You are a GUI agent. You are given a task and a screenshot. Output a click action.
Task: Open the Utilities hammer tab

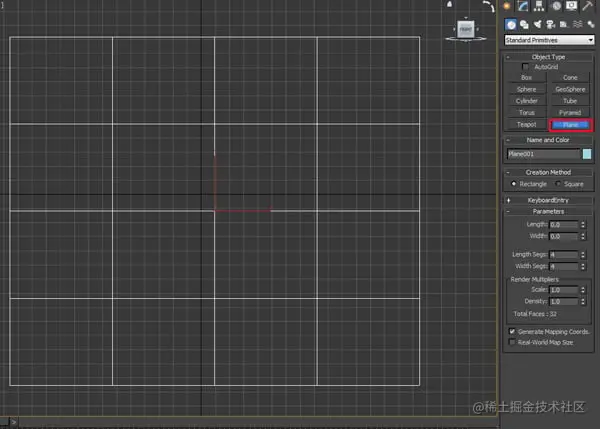(587, 6)
